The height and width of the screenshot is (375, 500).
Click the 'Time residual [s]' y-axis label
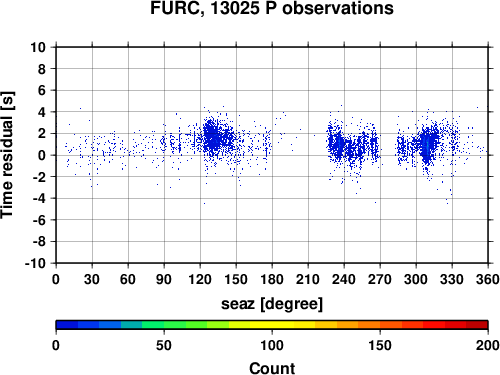pos(7,155)
